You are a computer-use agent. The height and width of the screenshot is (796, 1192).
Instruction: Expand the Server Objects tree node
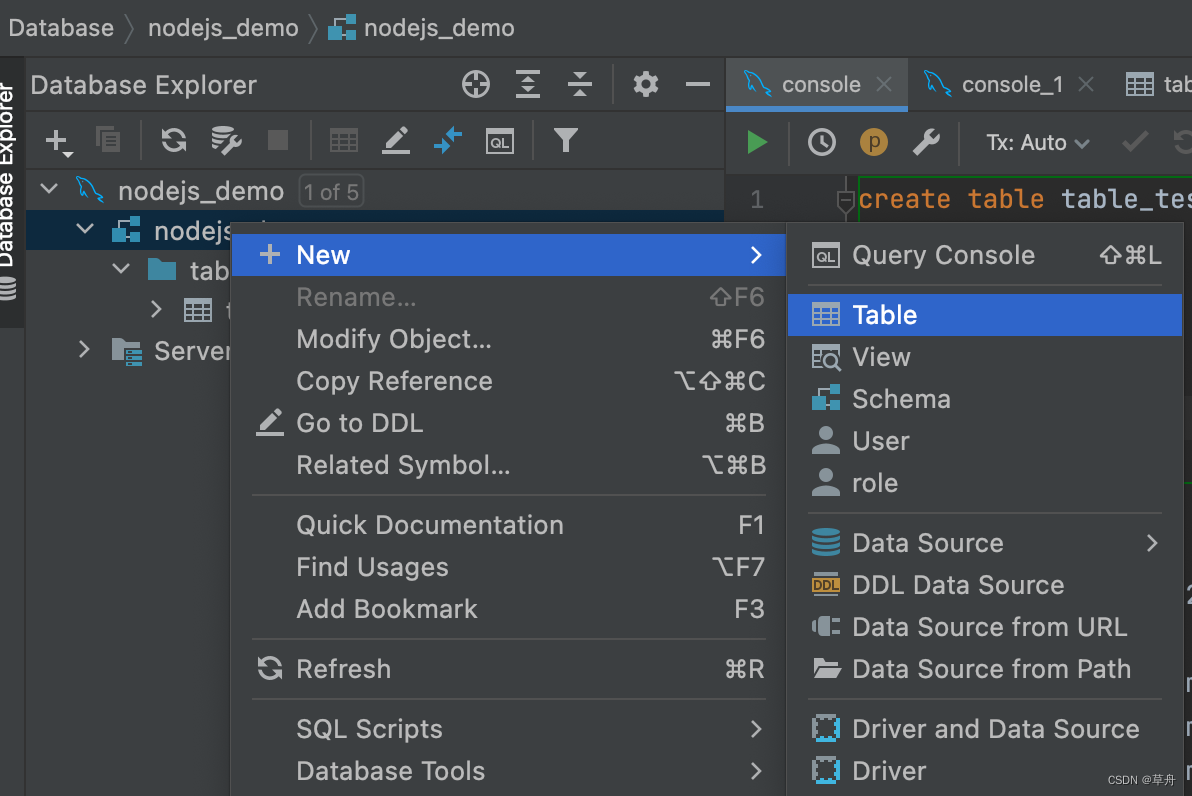pos(85,350)
